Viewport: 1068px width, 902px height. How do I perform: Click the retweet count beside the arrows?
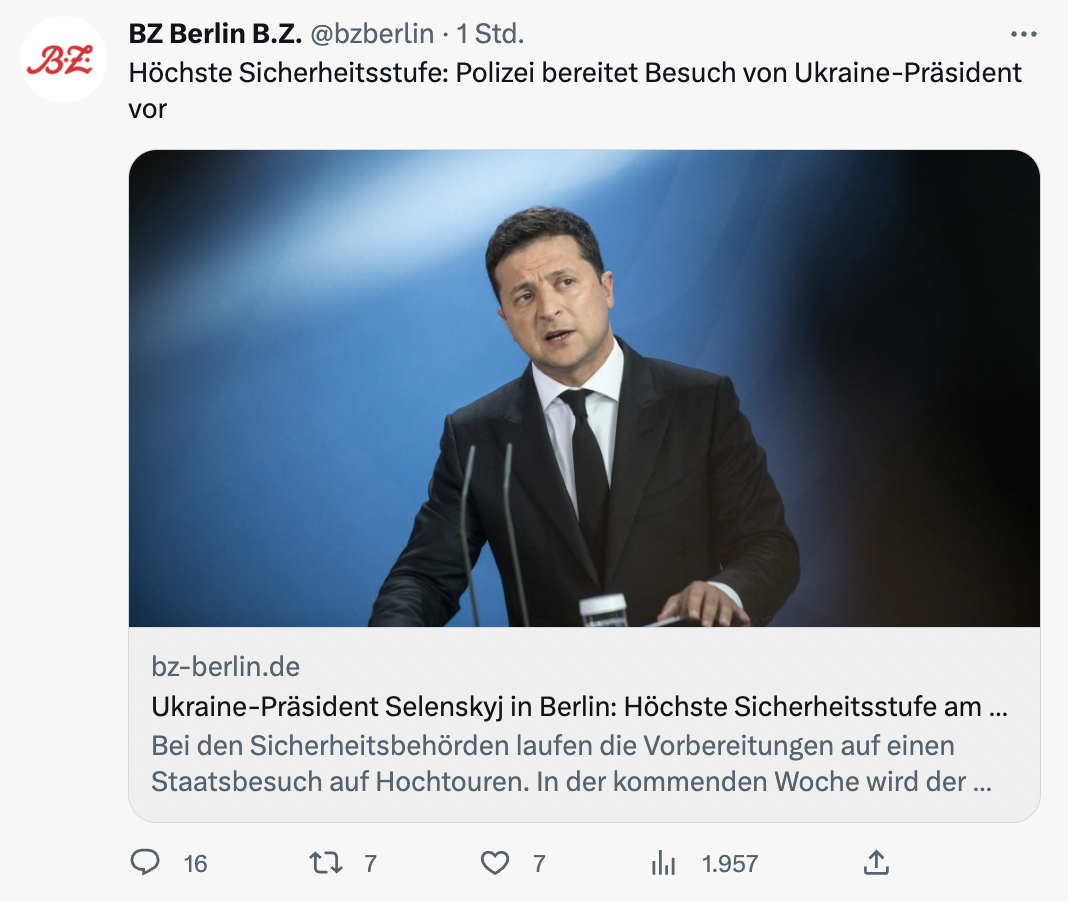coord(370,863)
